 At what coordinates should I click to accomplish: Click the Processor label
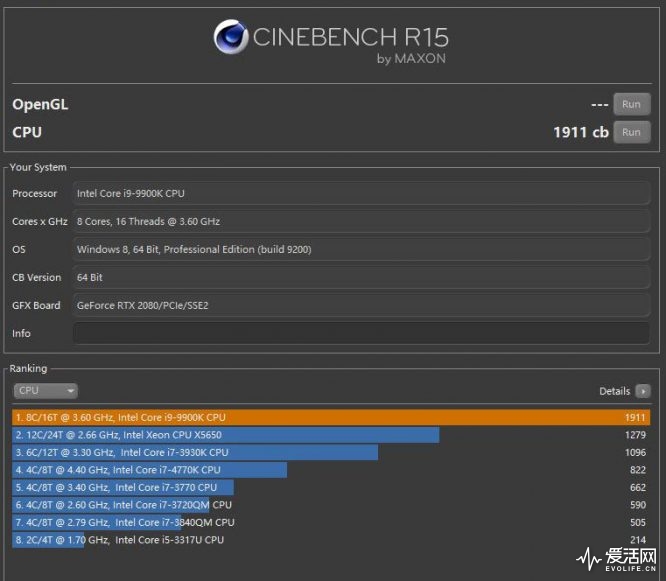tap(34, 193)
